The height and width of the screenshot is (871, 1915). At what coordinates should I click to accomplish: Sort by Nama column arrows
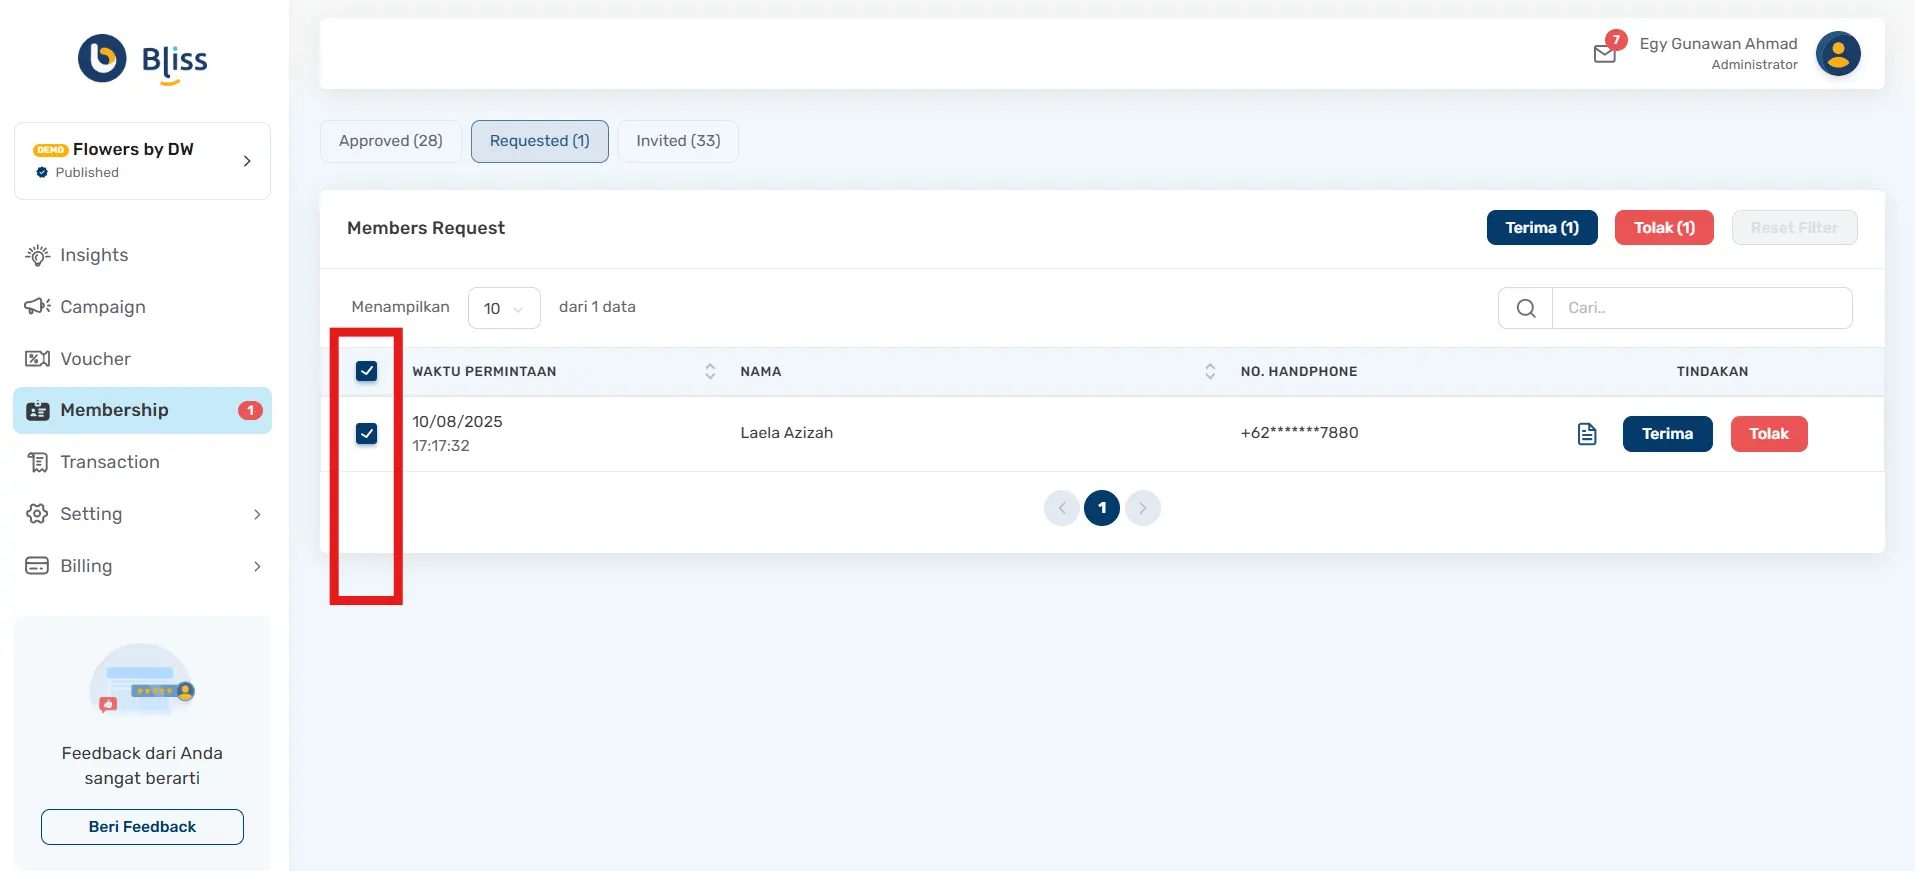(1209, 371)
